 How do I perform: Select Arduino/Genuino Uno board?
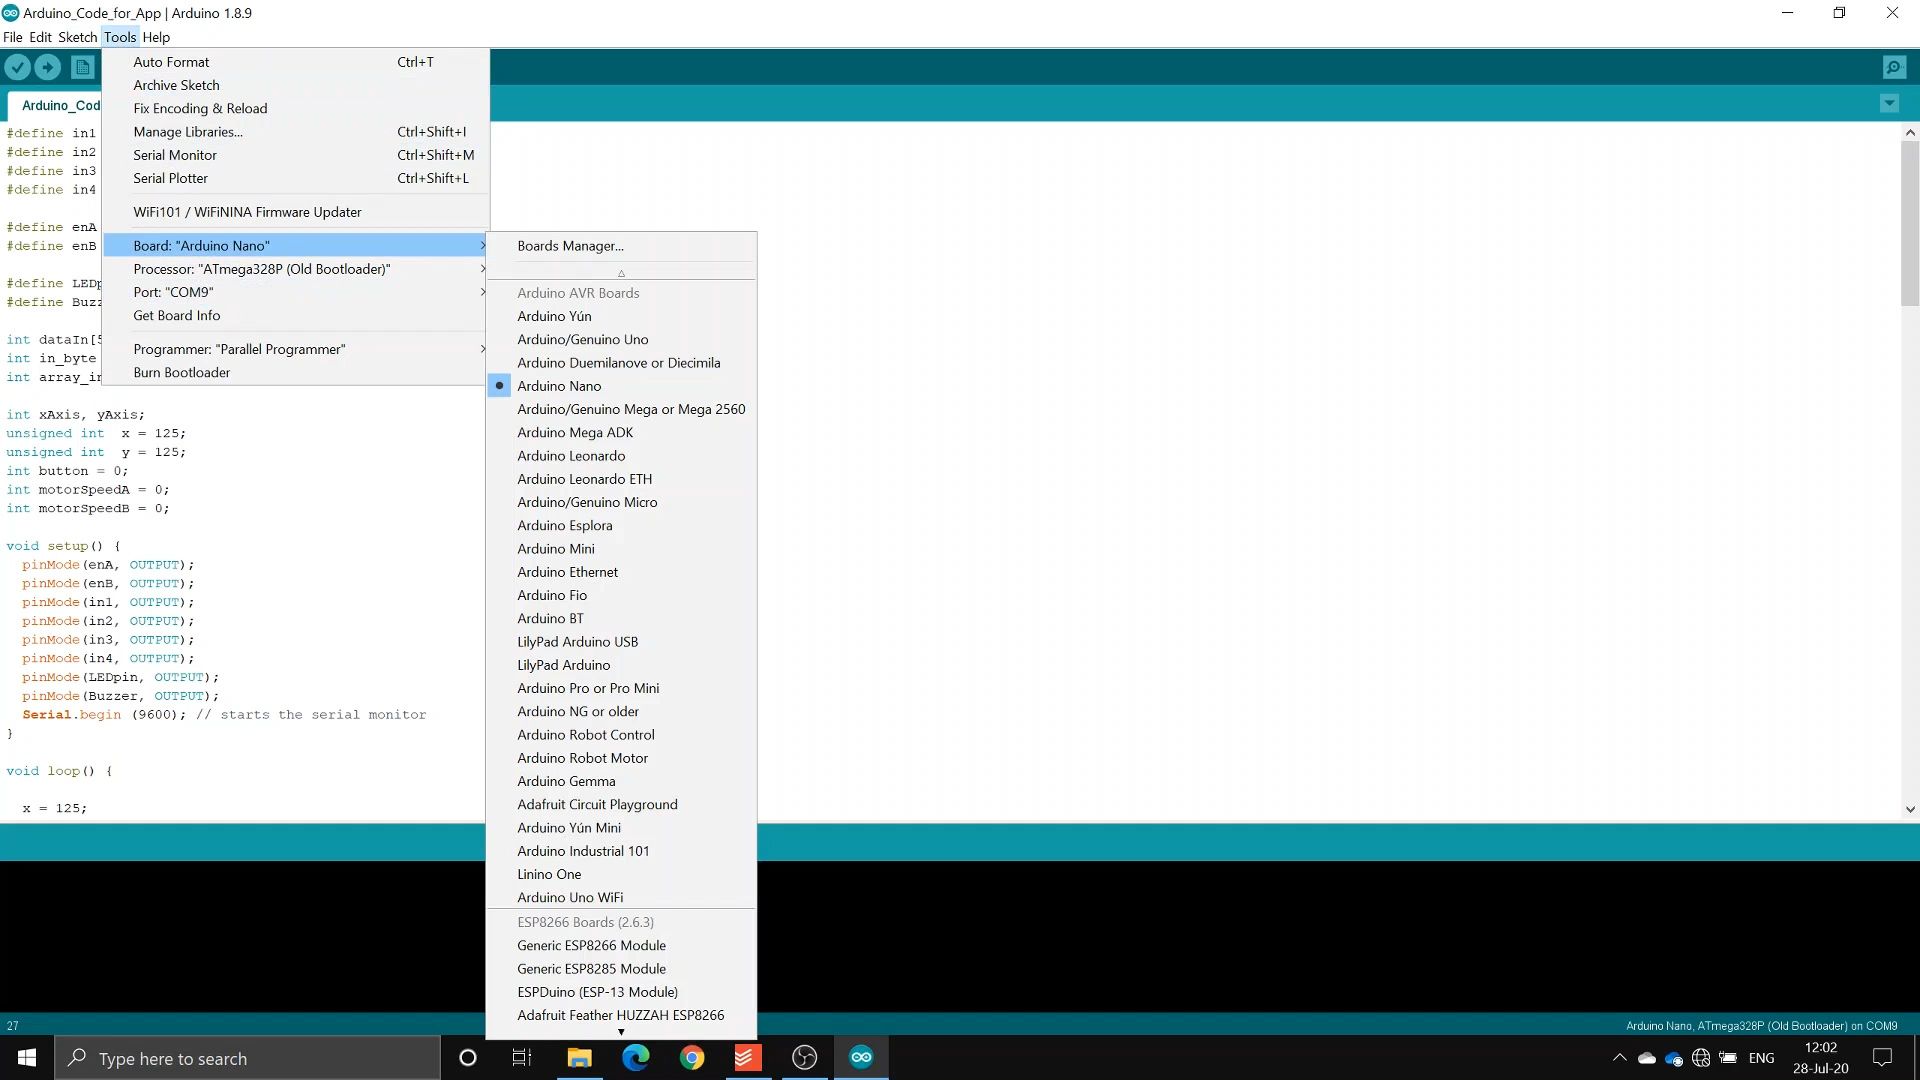tap(582, 340)
